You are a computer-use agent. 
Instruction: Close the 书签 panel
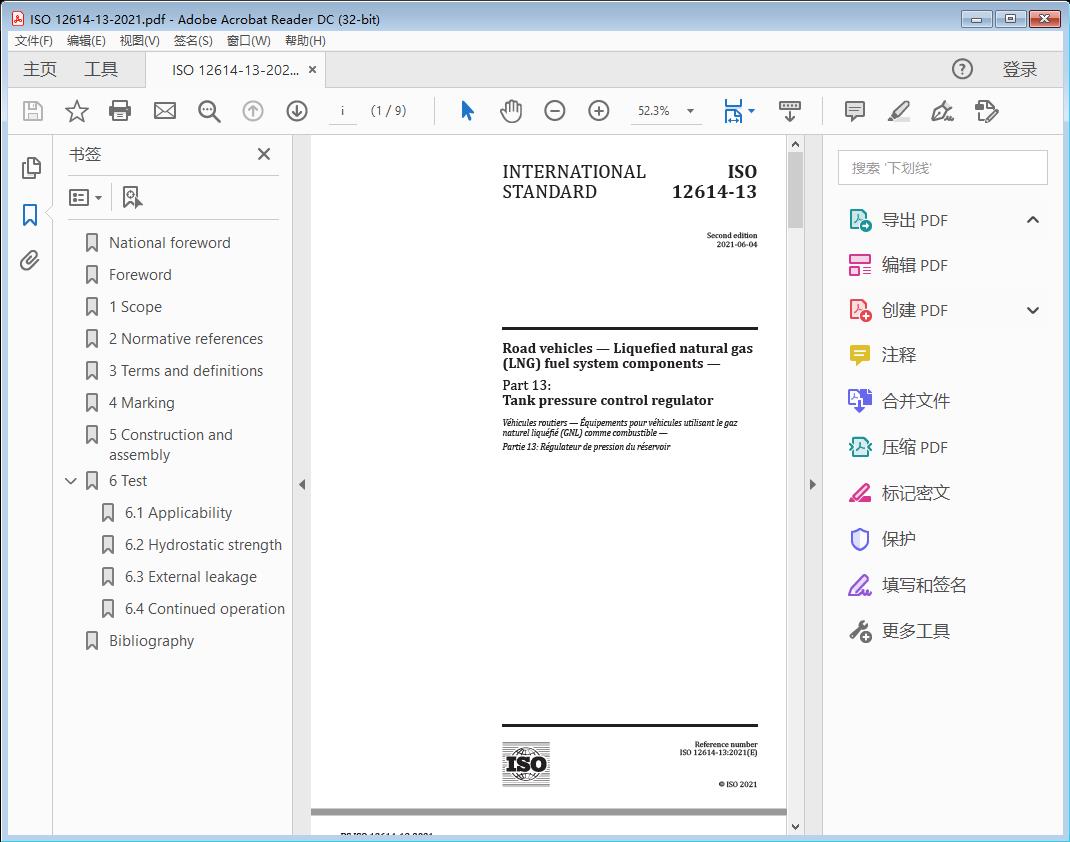(x=264, y=154)
